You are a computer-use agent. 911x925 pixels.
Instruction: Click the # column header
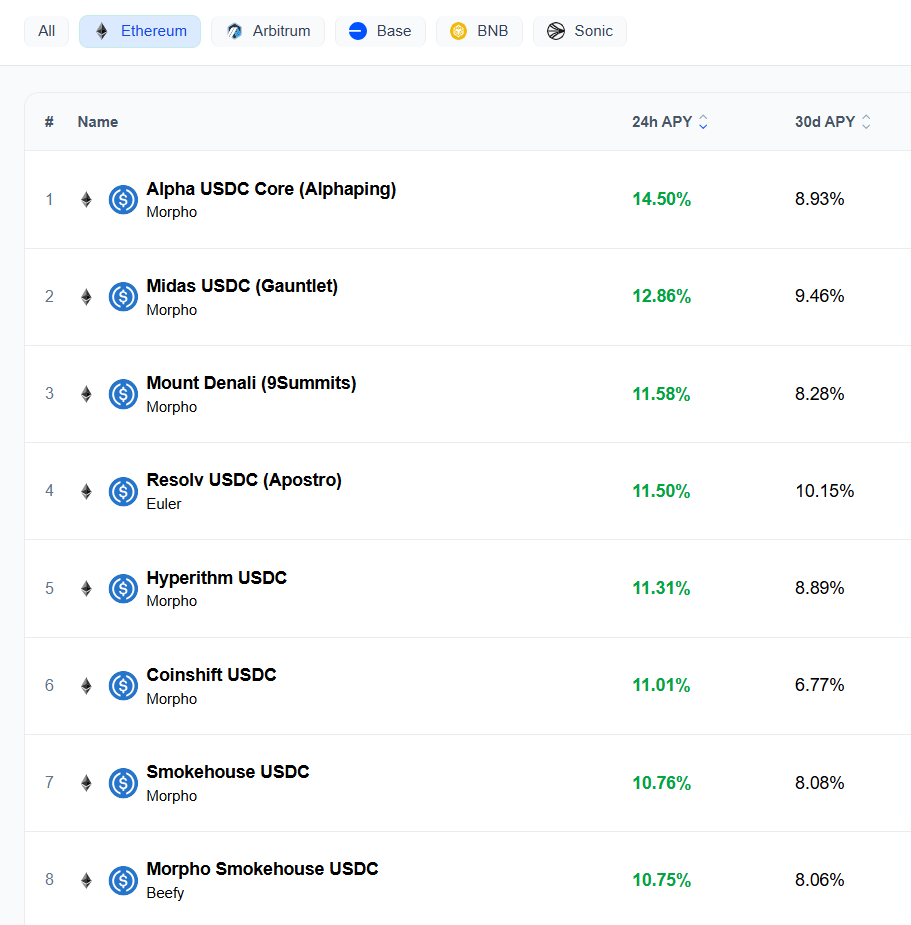click(x=49, y=122)
